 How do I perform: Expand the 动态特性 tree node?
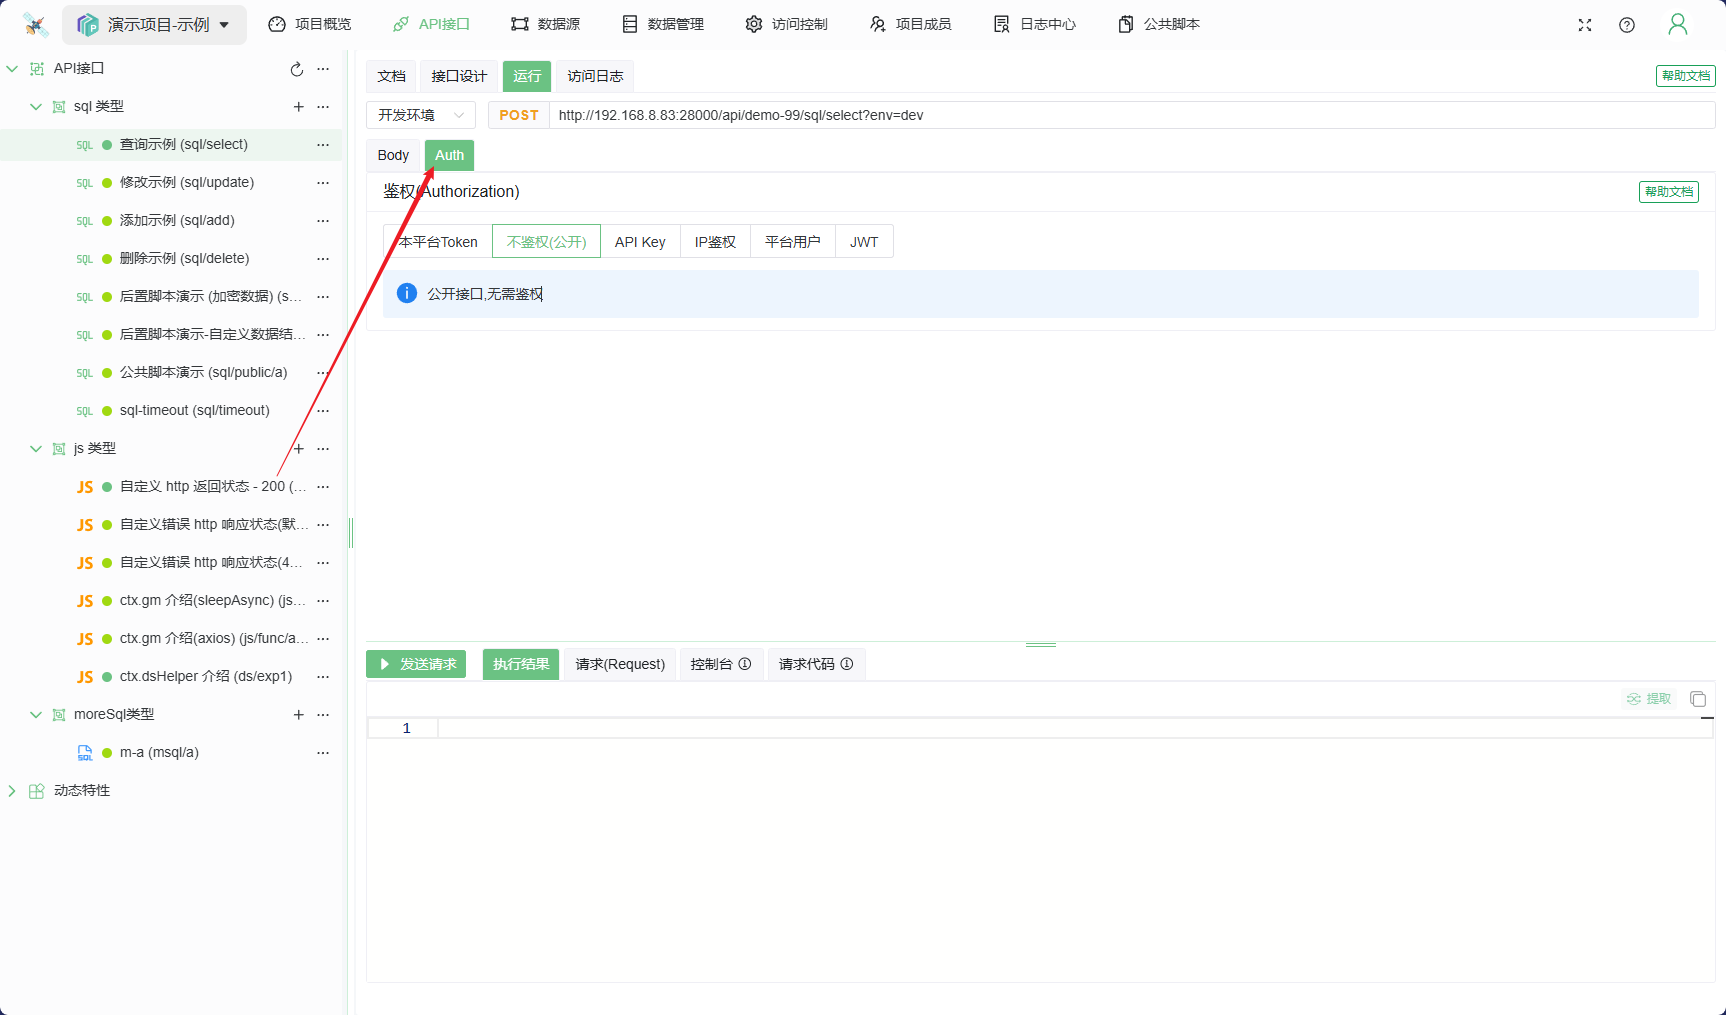click(12, 791)
